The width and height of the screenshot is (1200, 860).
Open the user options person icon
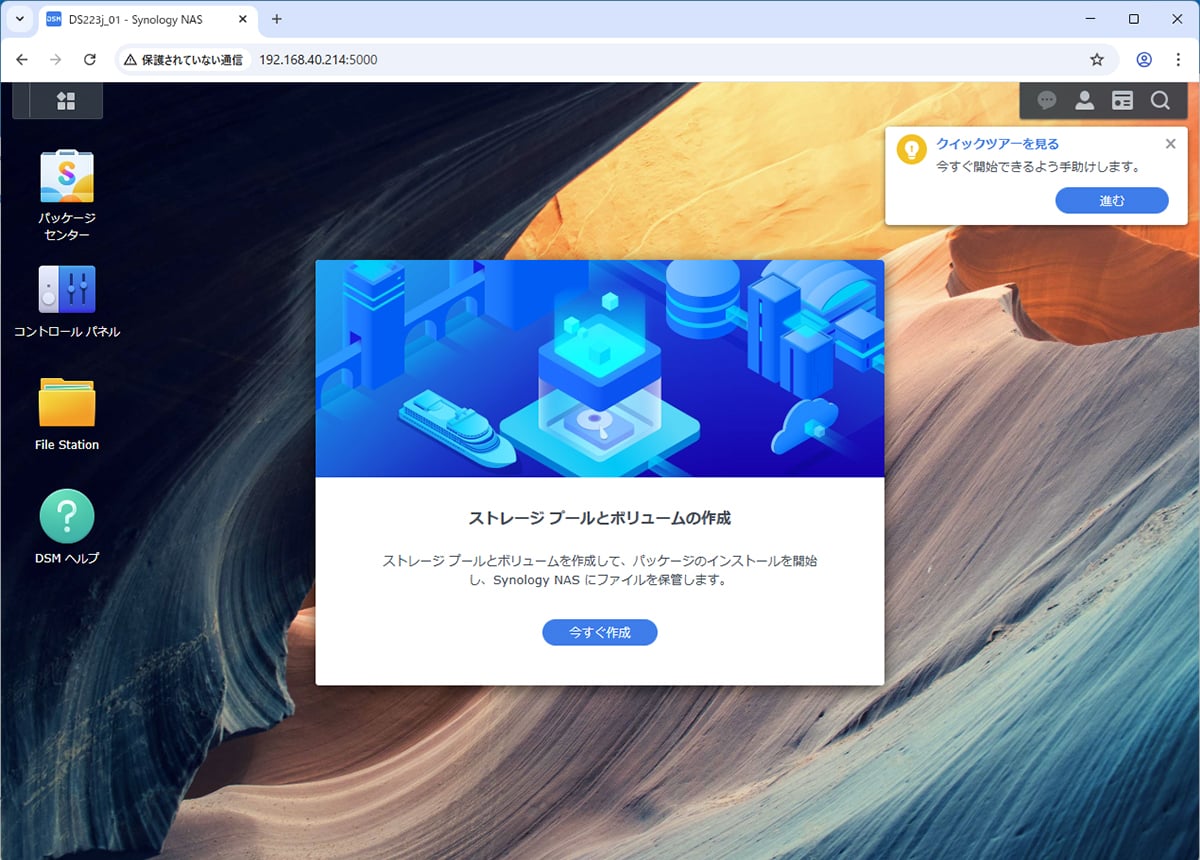1084,100
